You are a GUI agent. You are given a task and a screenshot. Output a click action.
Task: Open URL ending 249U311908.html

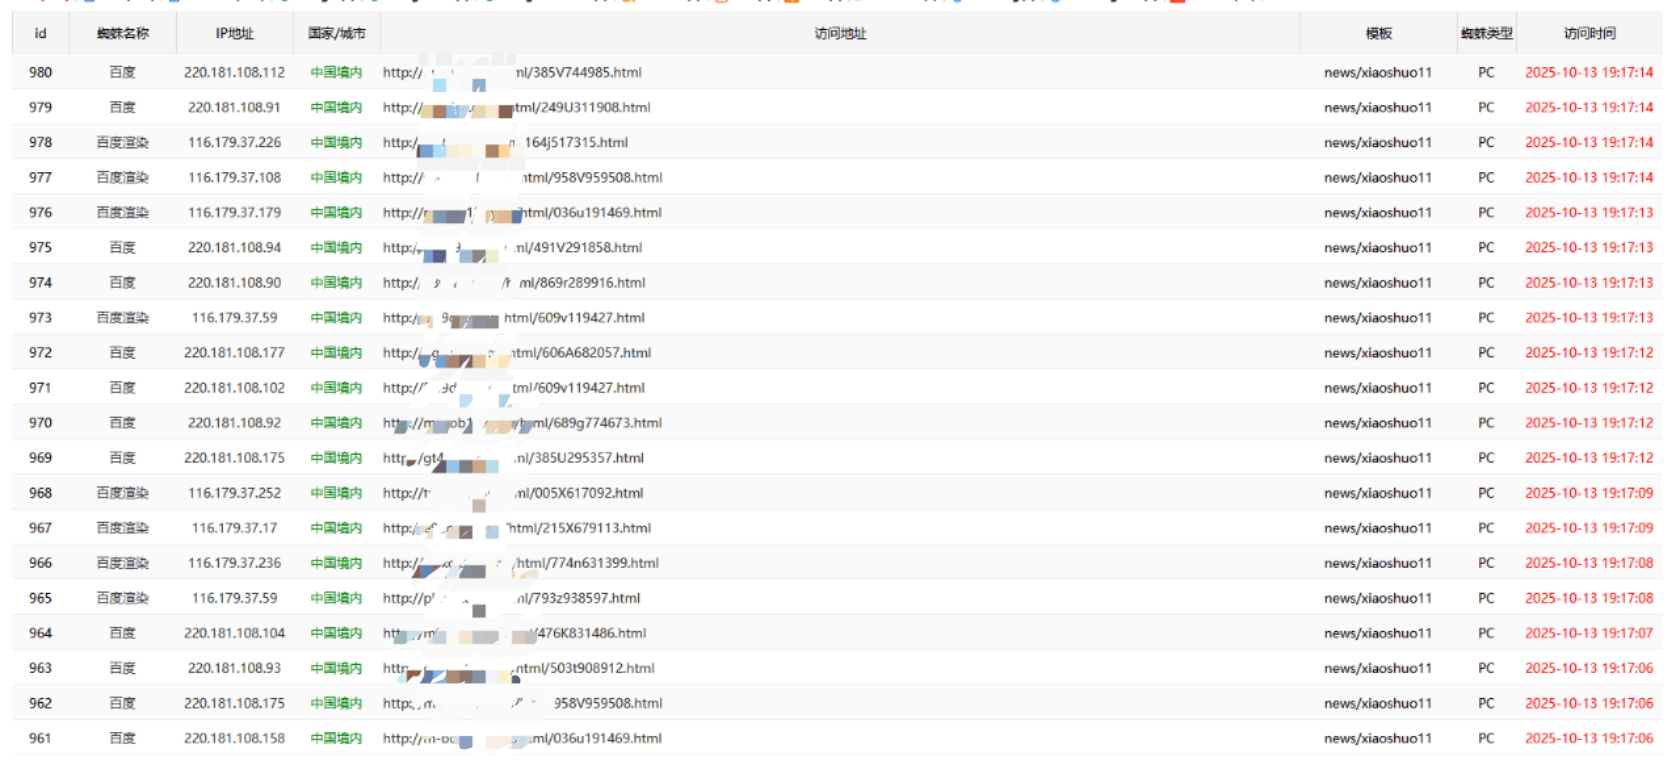coord(516,108)
